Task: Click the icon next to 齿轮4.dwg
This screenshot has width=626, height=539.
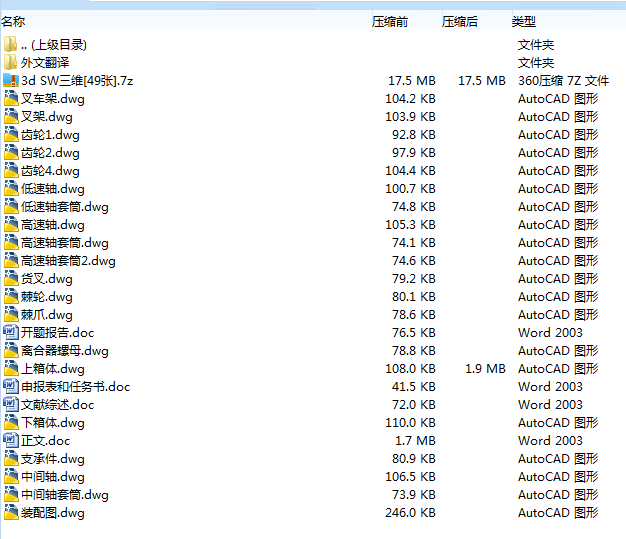Action: coord(11,170)
